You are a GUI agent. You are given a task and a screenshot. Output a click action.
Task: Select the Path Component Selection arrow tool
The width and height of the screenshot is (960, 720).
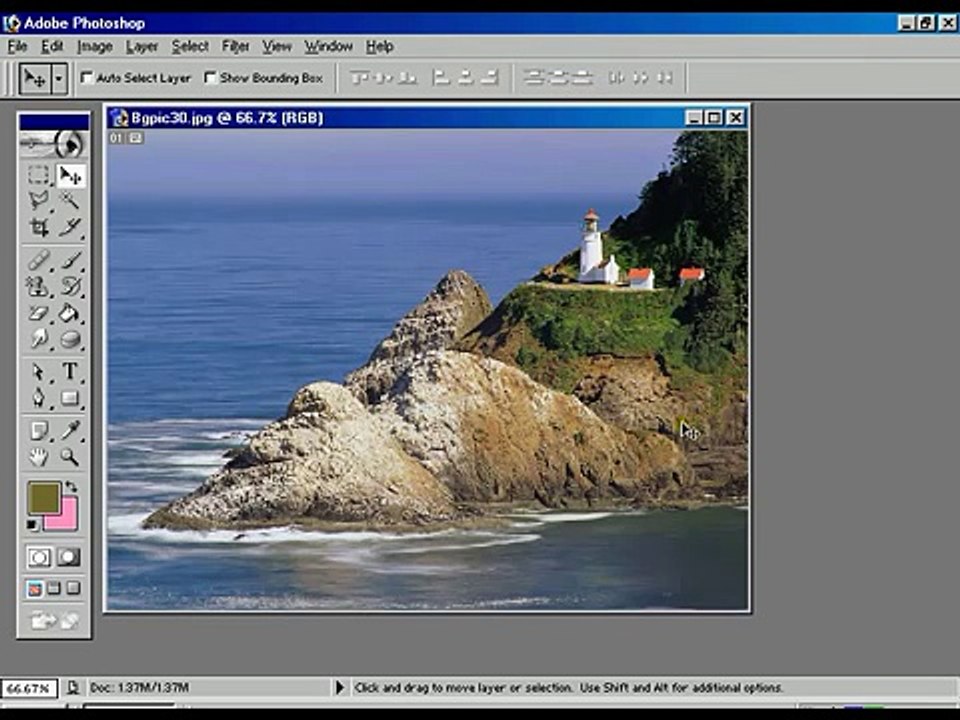tap(39, 372)
